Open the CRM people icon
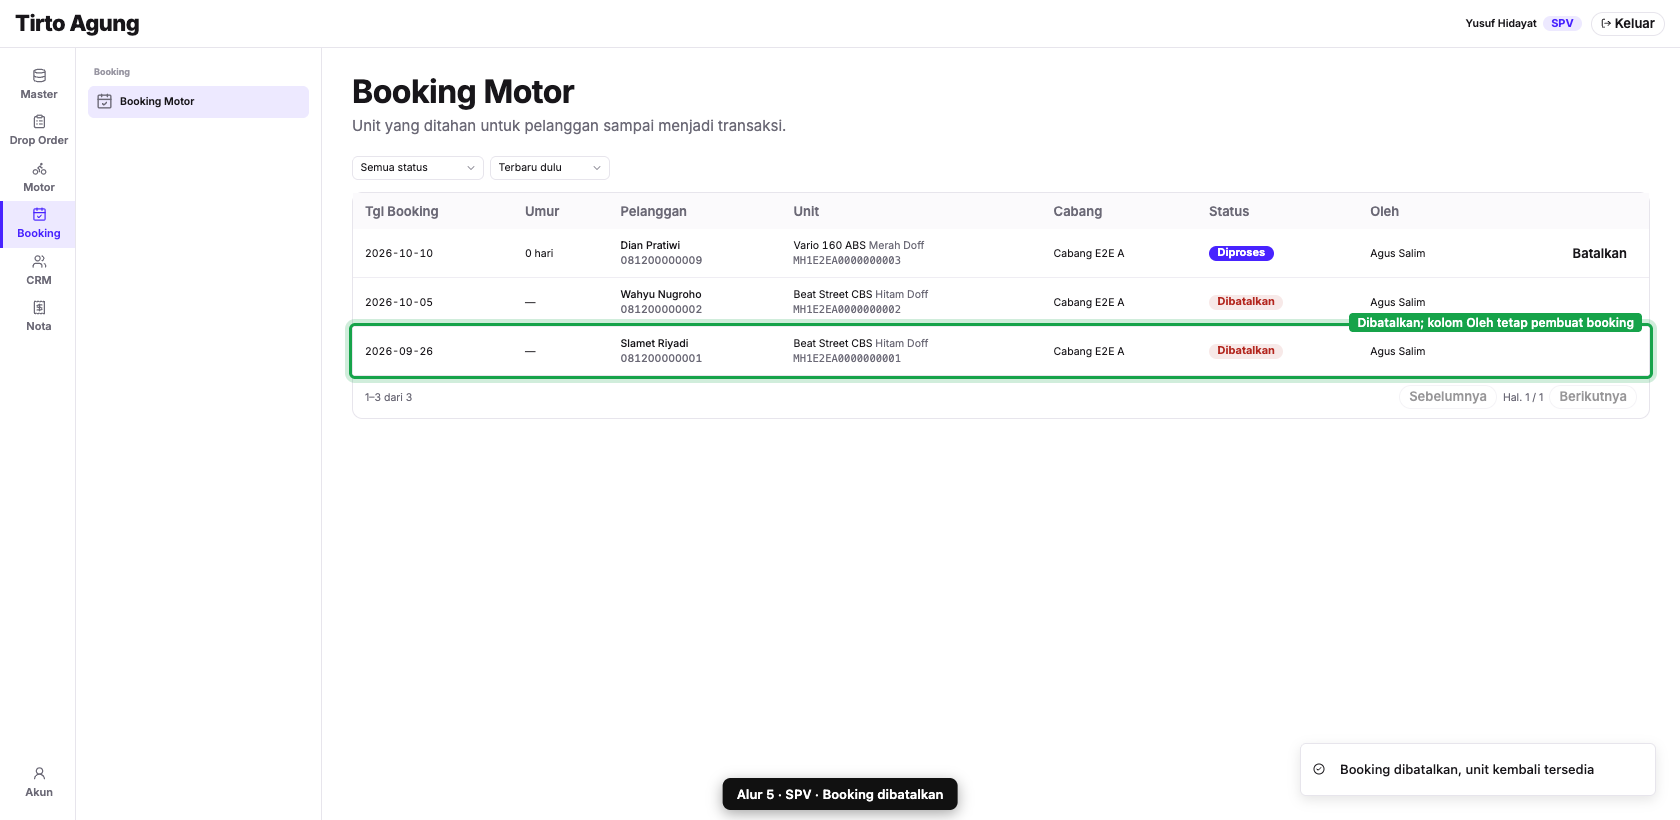This screenshot has height=820, width=1680. coord(39,261)
